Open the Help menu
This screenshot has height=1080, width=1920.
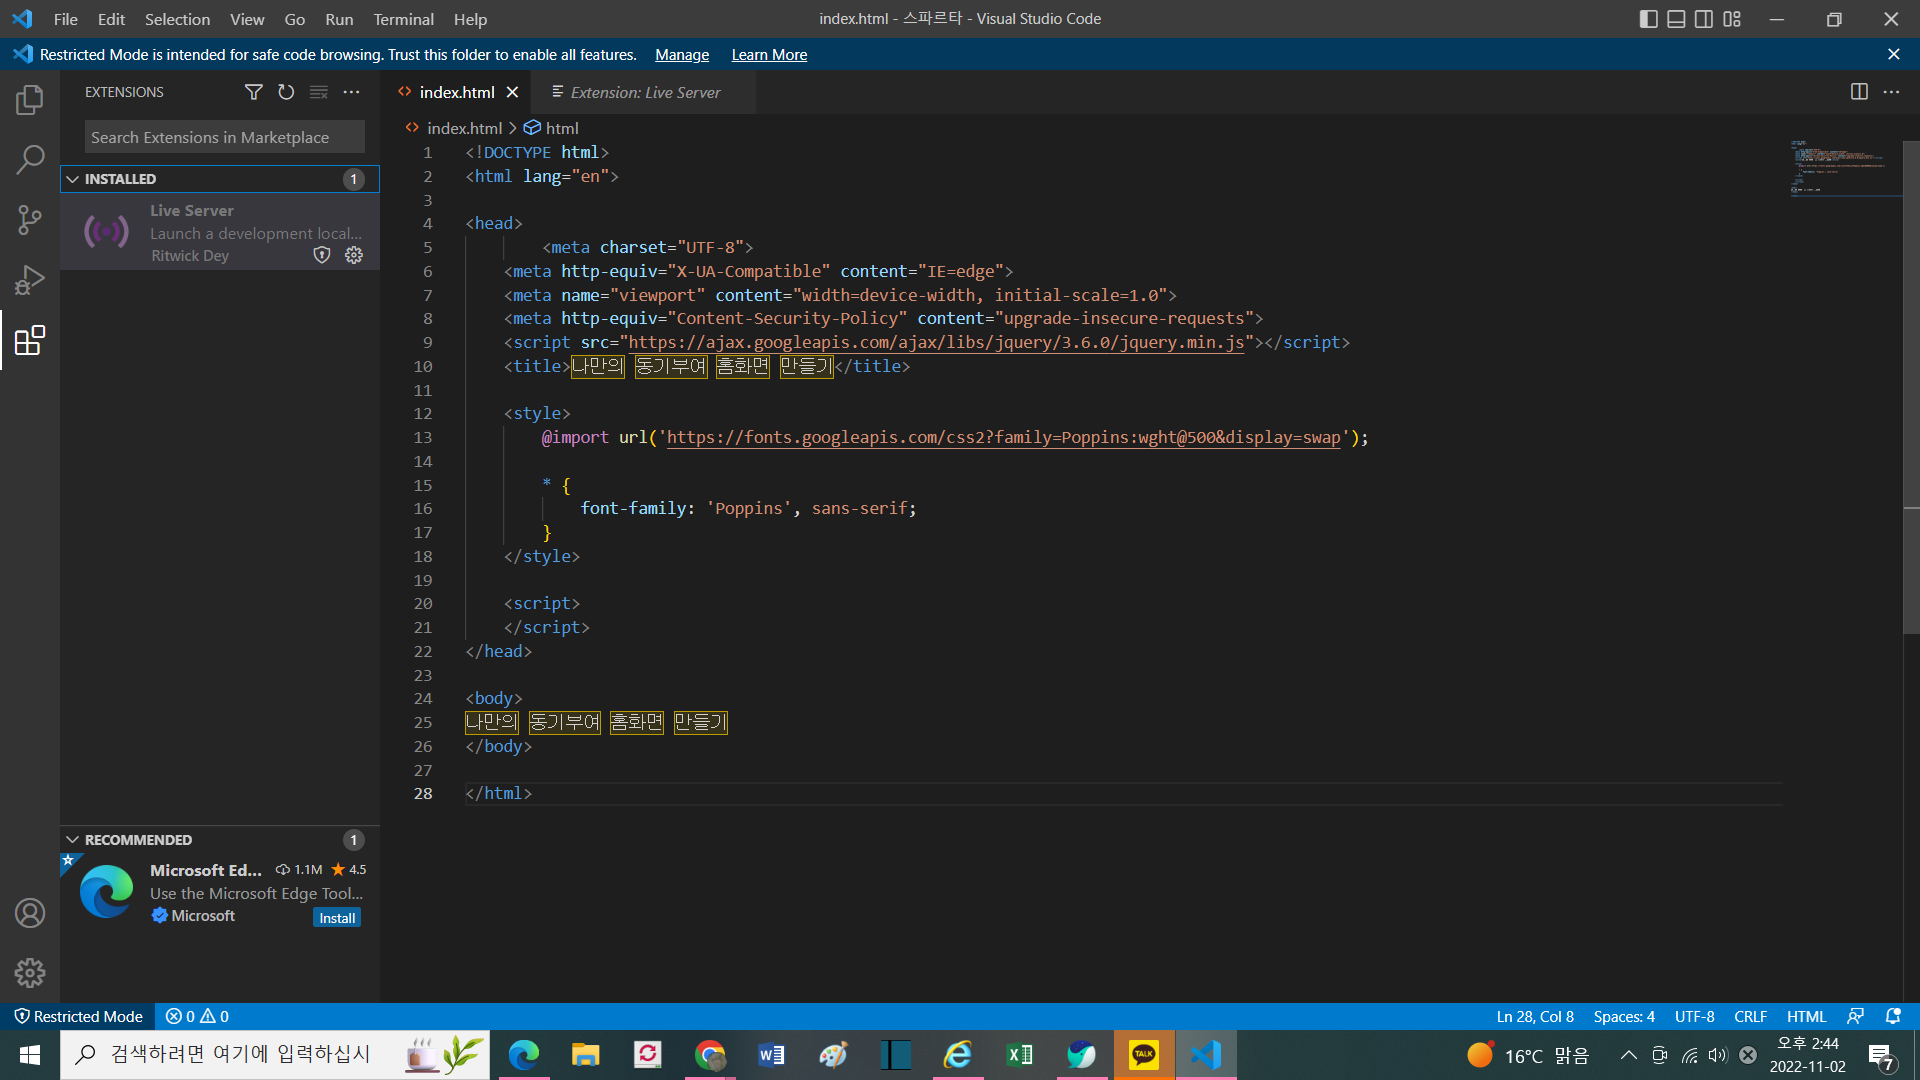tap(470, 19)
